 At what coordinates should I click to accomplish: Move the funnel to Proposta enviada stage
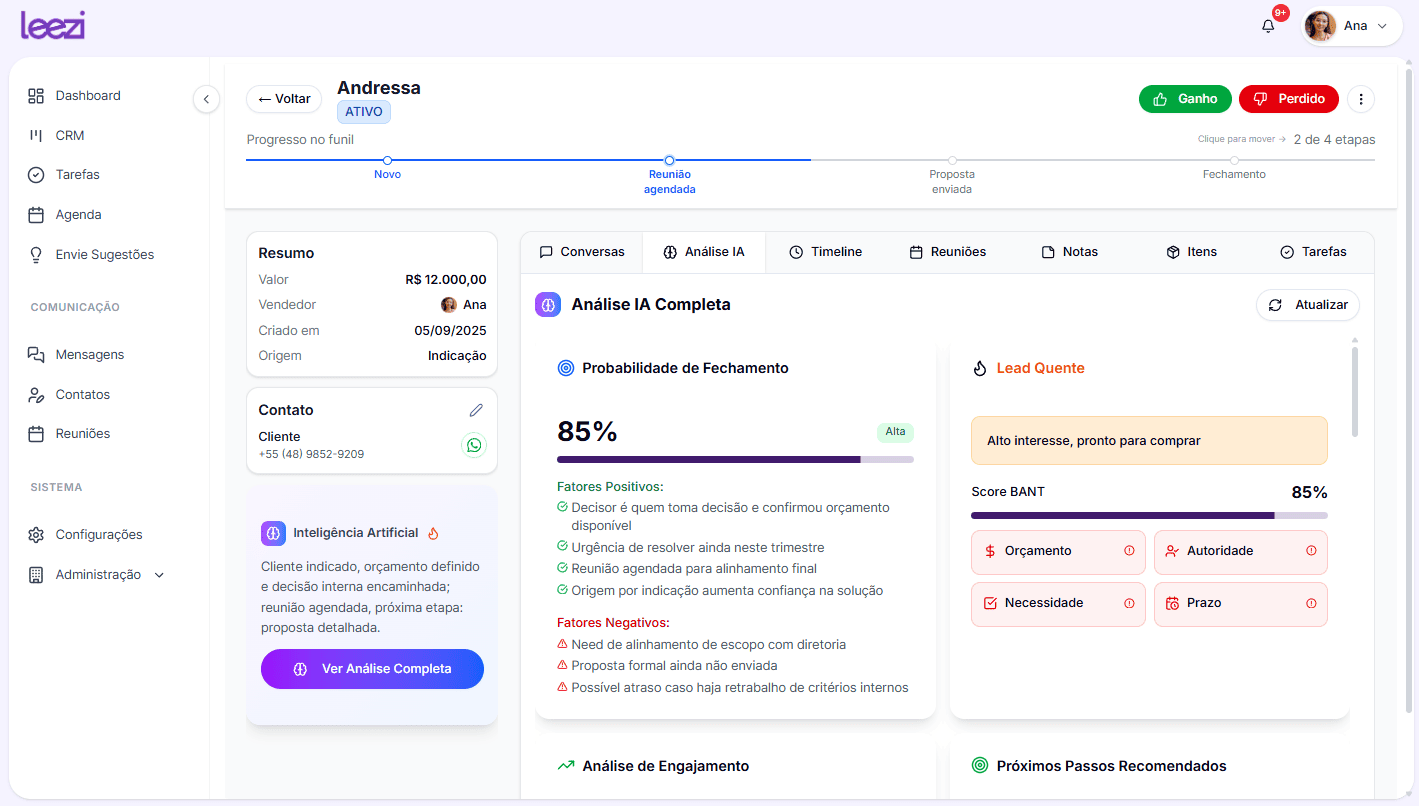(952, 161)
